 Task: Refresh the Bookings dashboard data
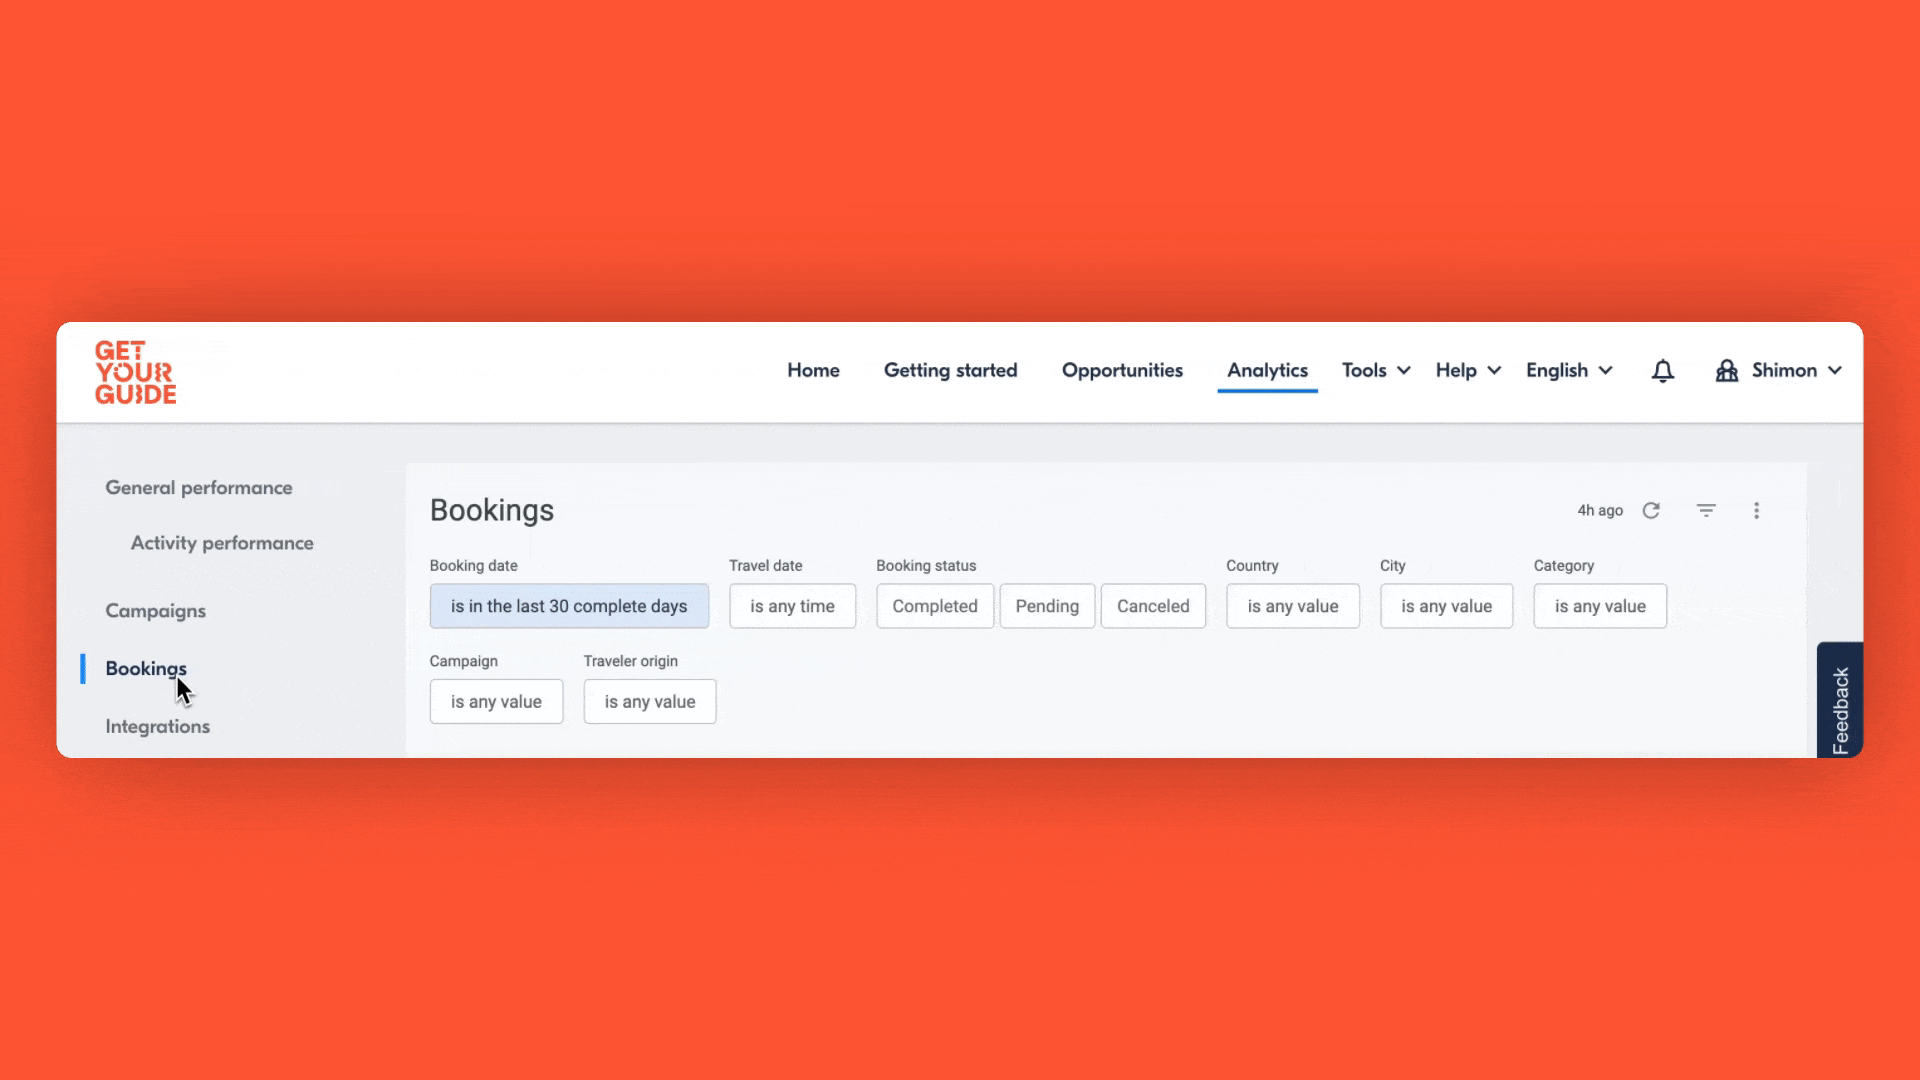tap(1651, 510)
